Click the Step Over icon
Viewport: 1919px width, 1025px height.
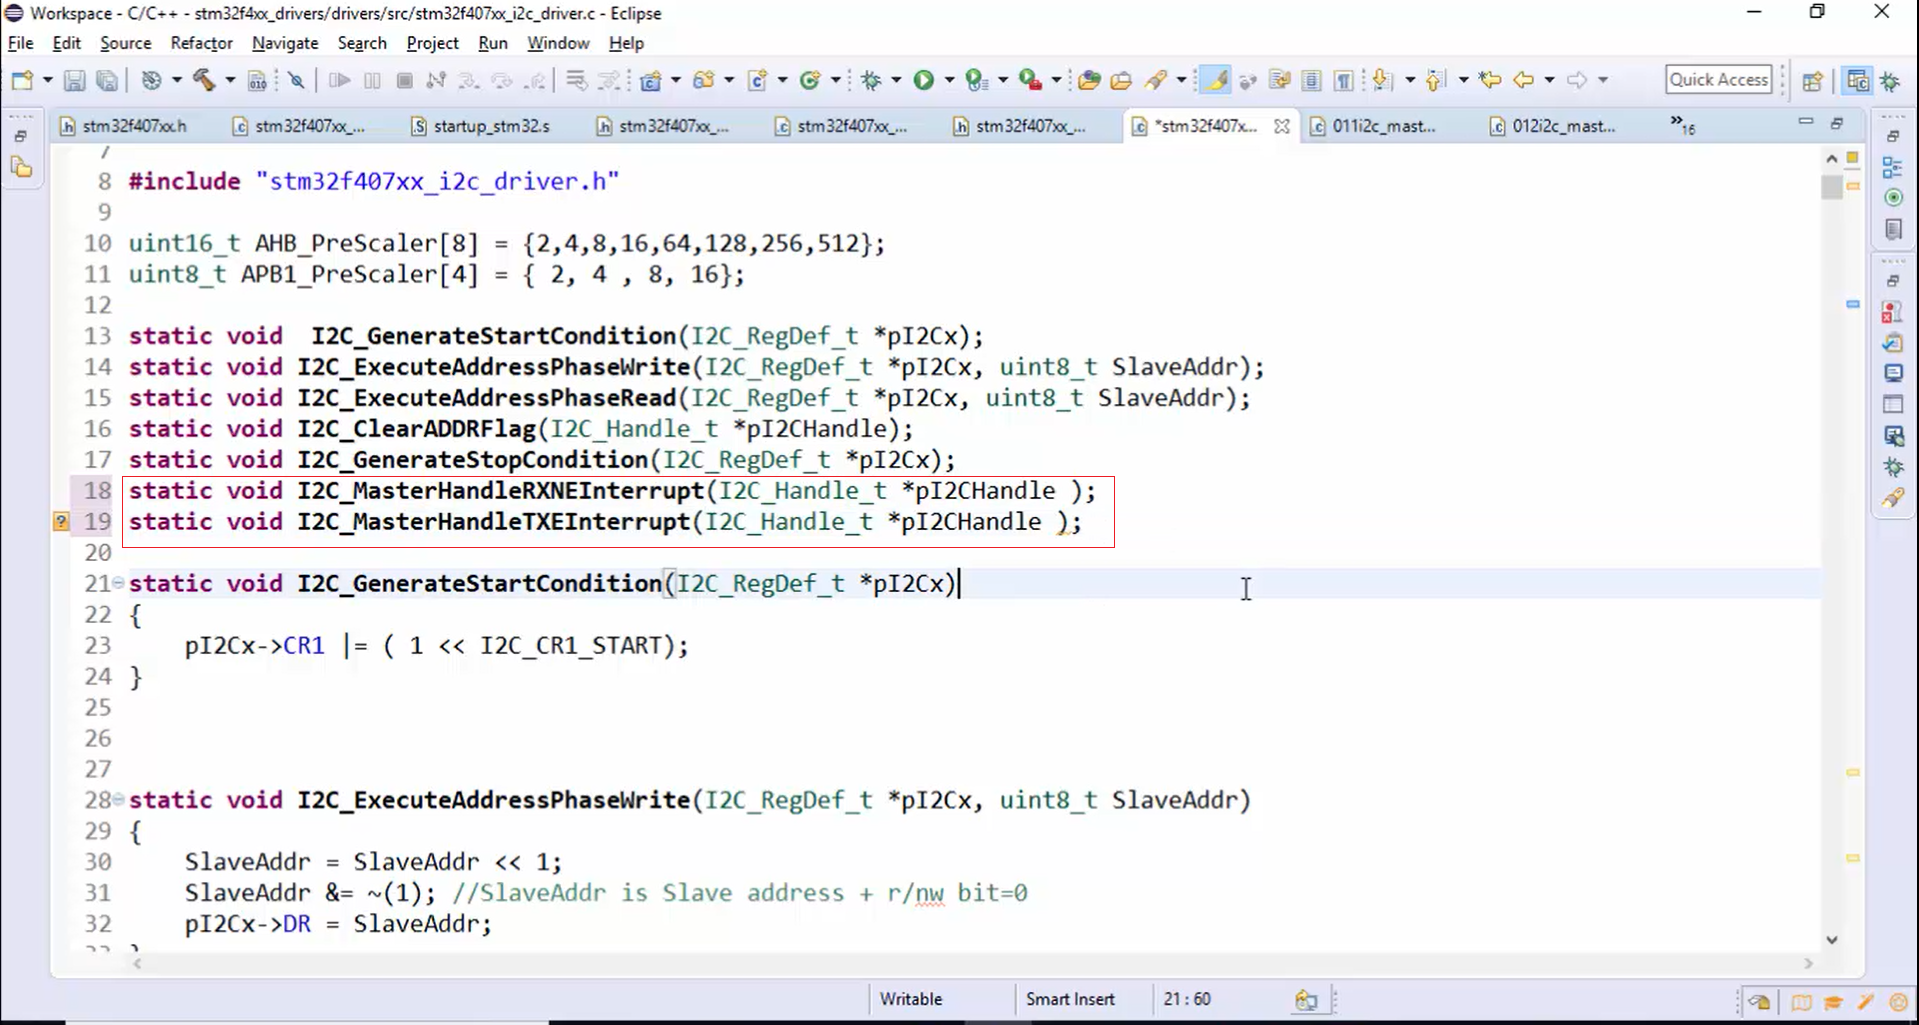(502, 80)
